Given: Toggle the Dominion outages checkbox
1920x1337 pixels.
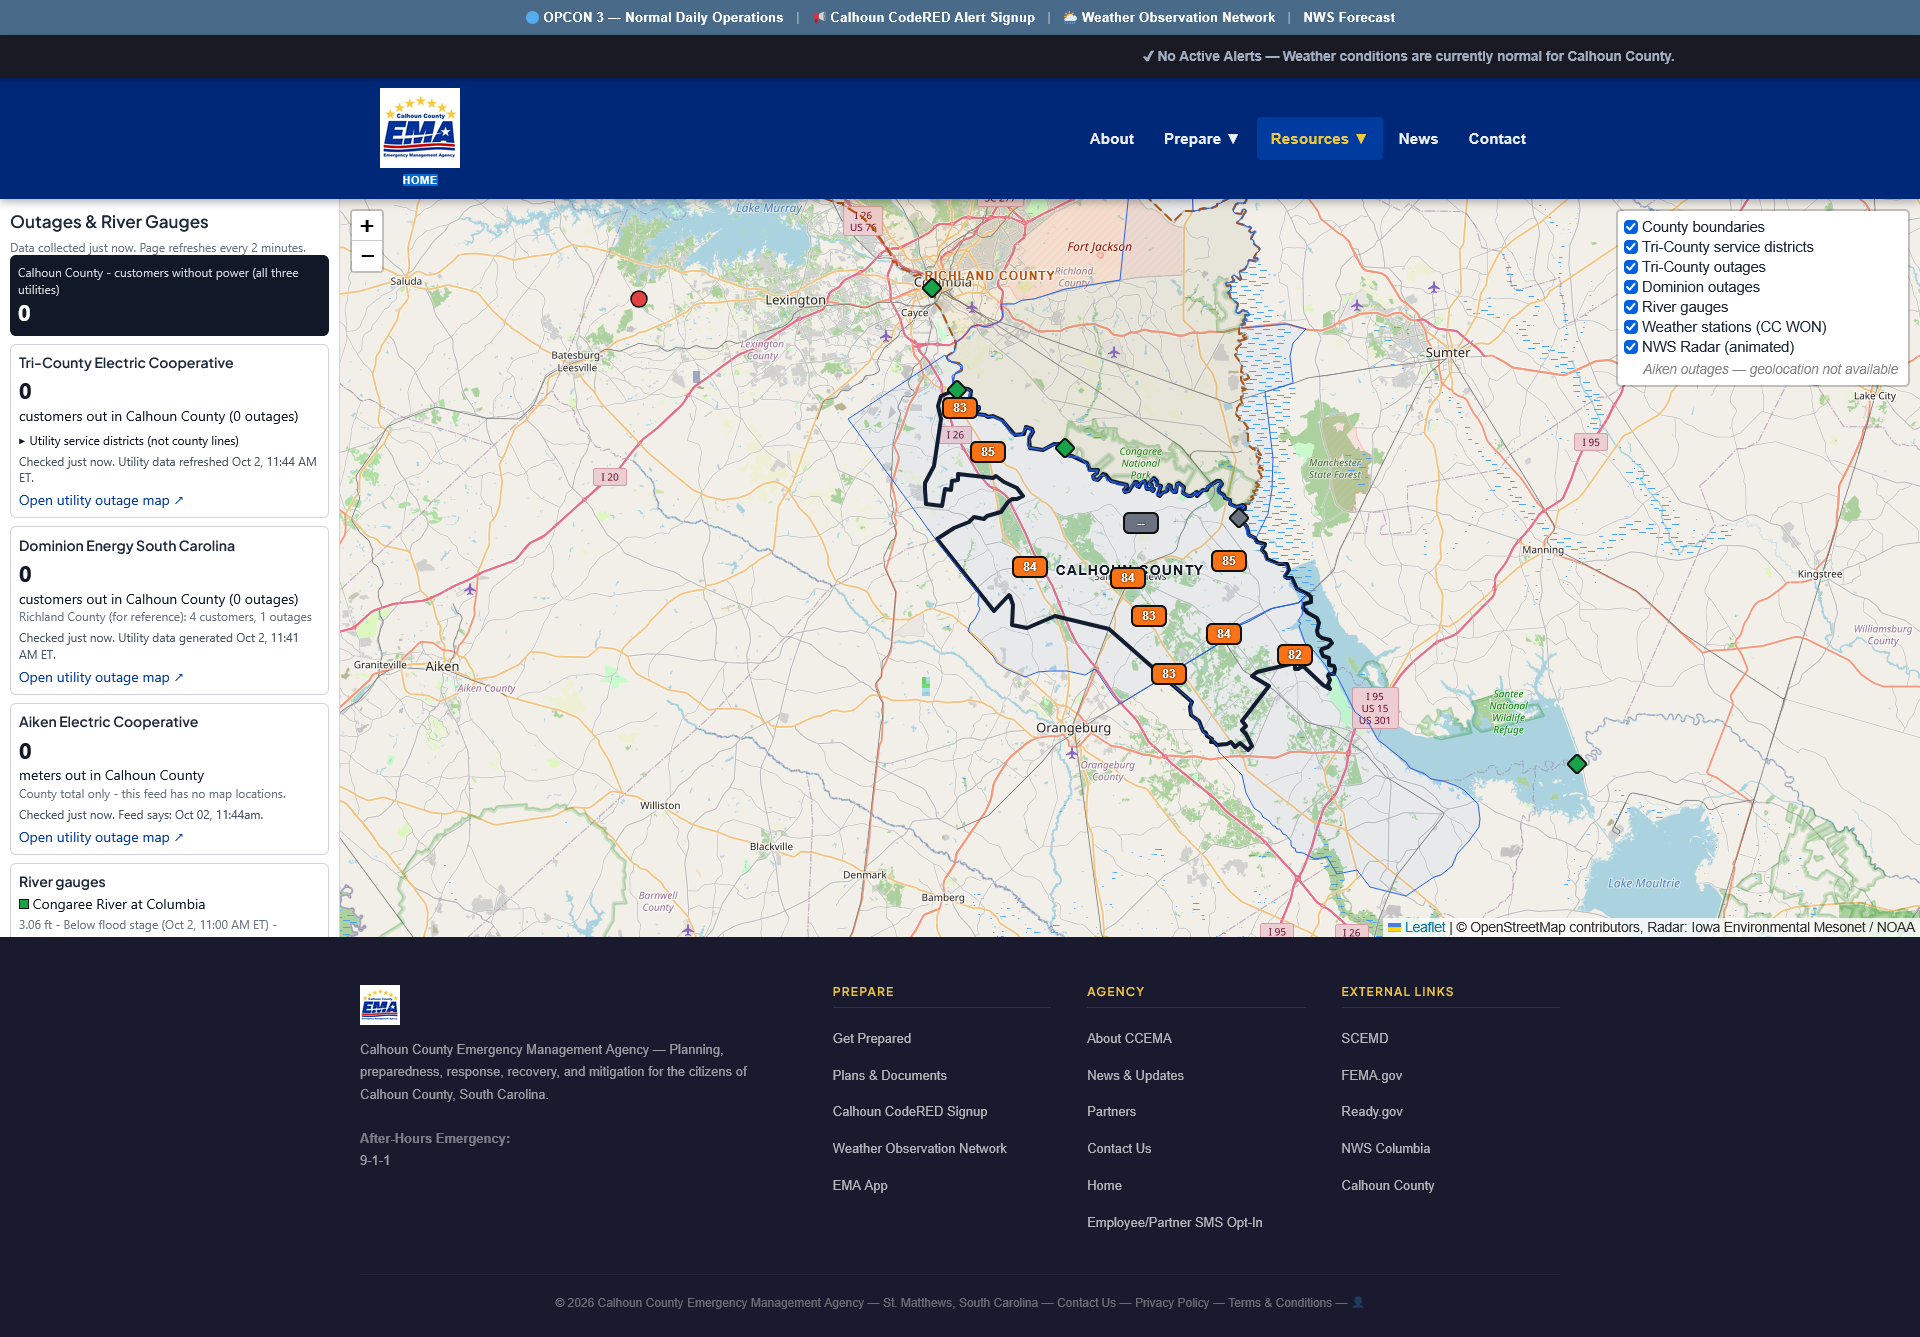Looking at the screenshot, I should [x=1631, y=287].
